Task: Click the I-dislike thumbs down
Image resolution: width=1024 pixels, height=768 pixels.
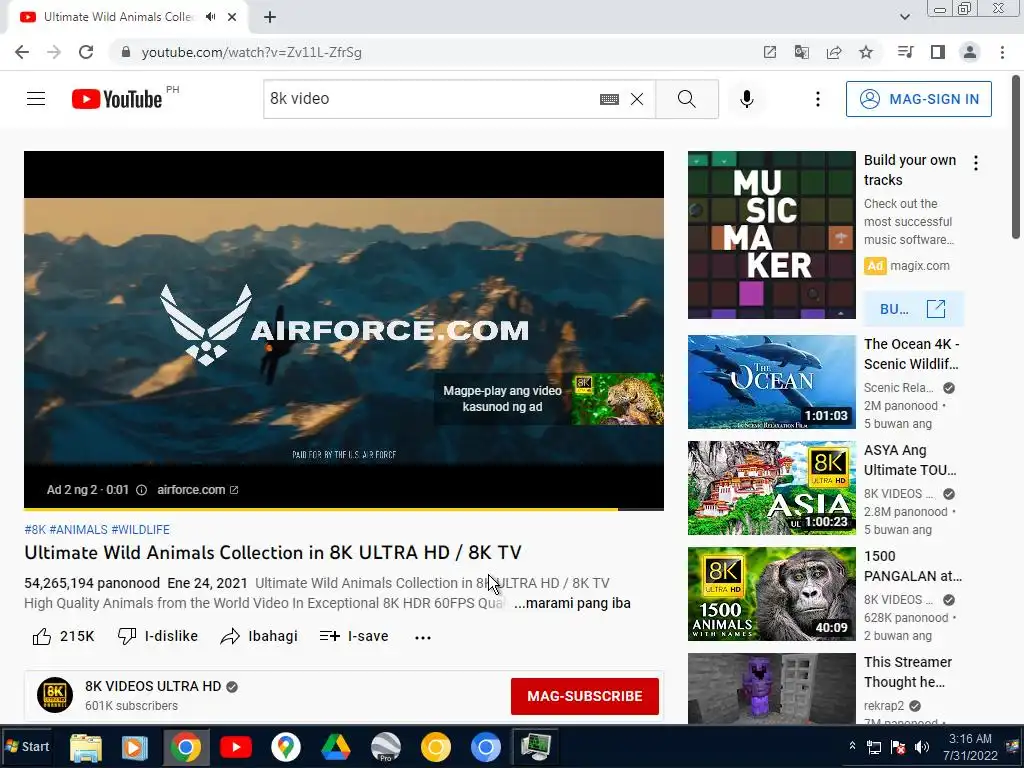Action: click(x=157, y=636)
